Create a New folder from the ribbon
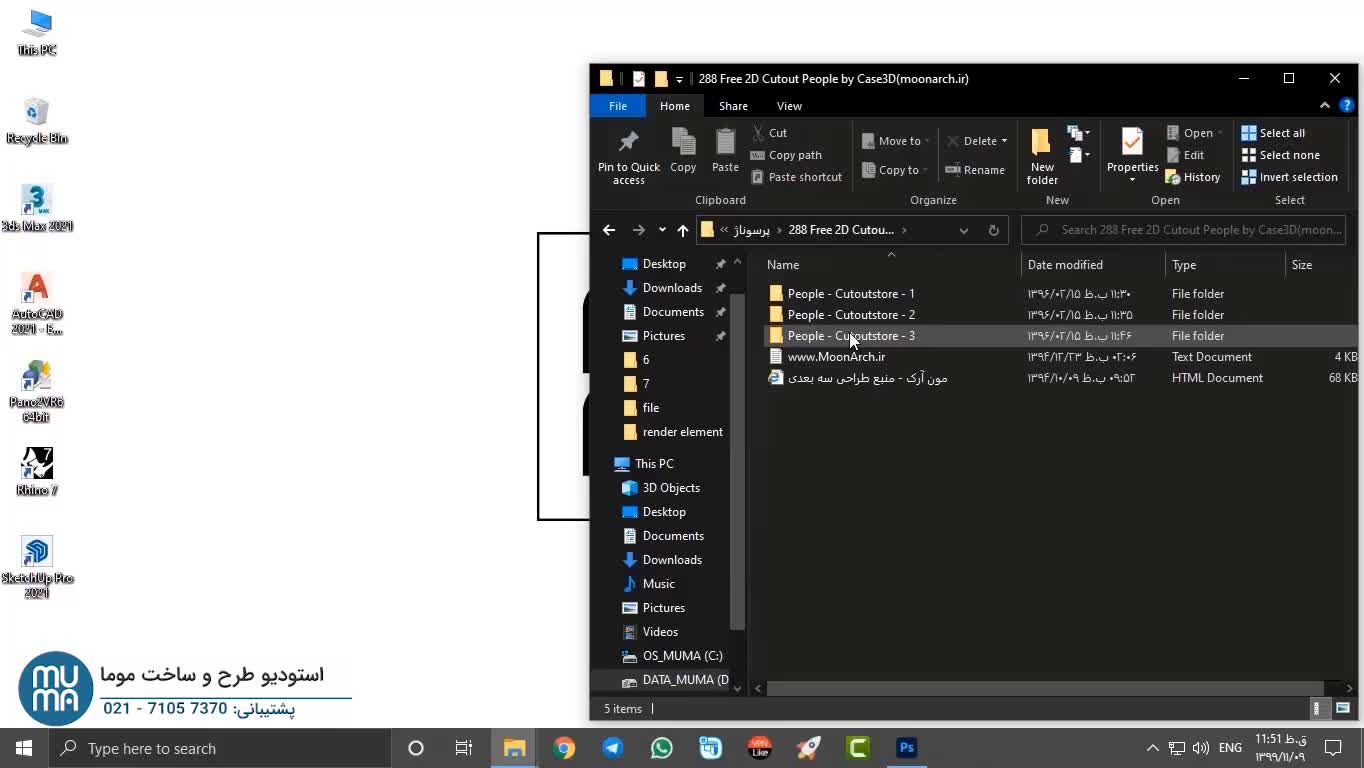This screenshot has width=1364, height=768. 1041,155
